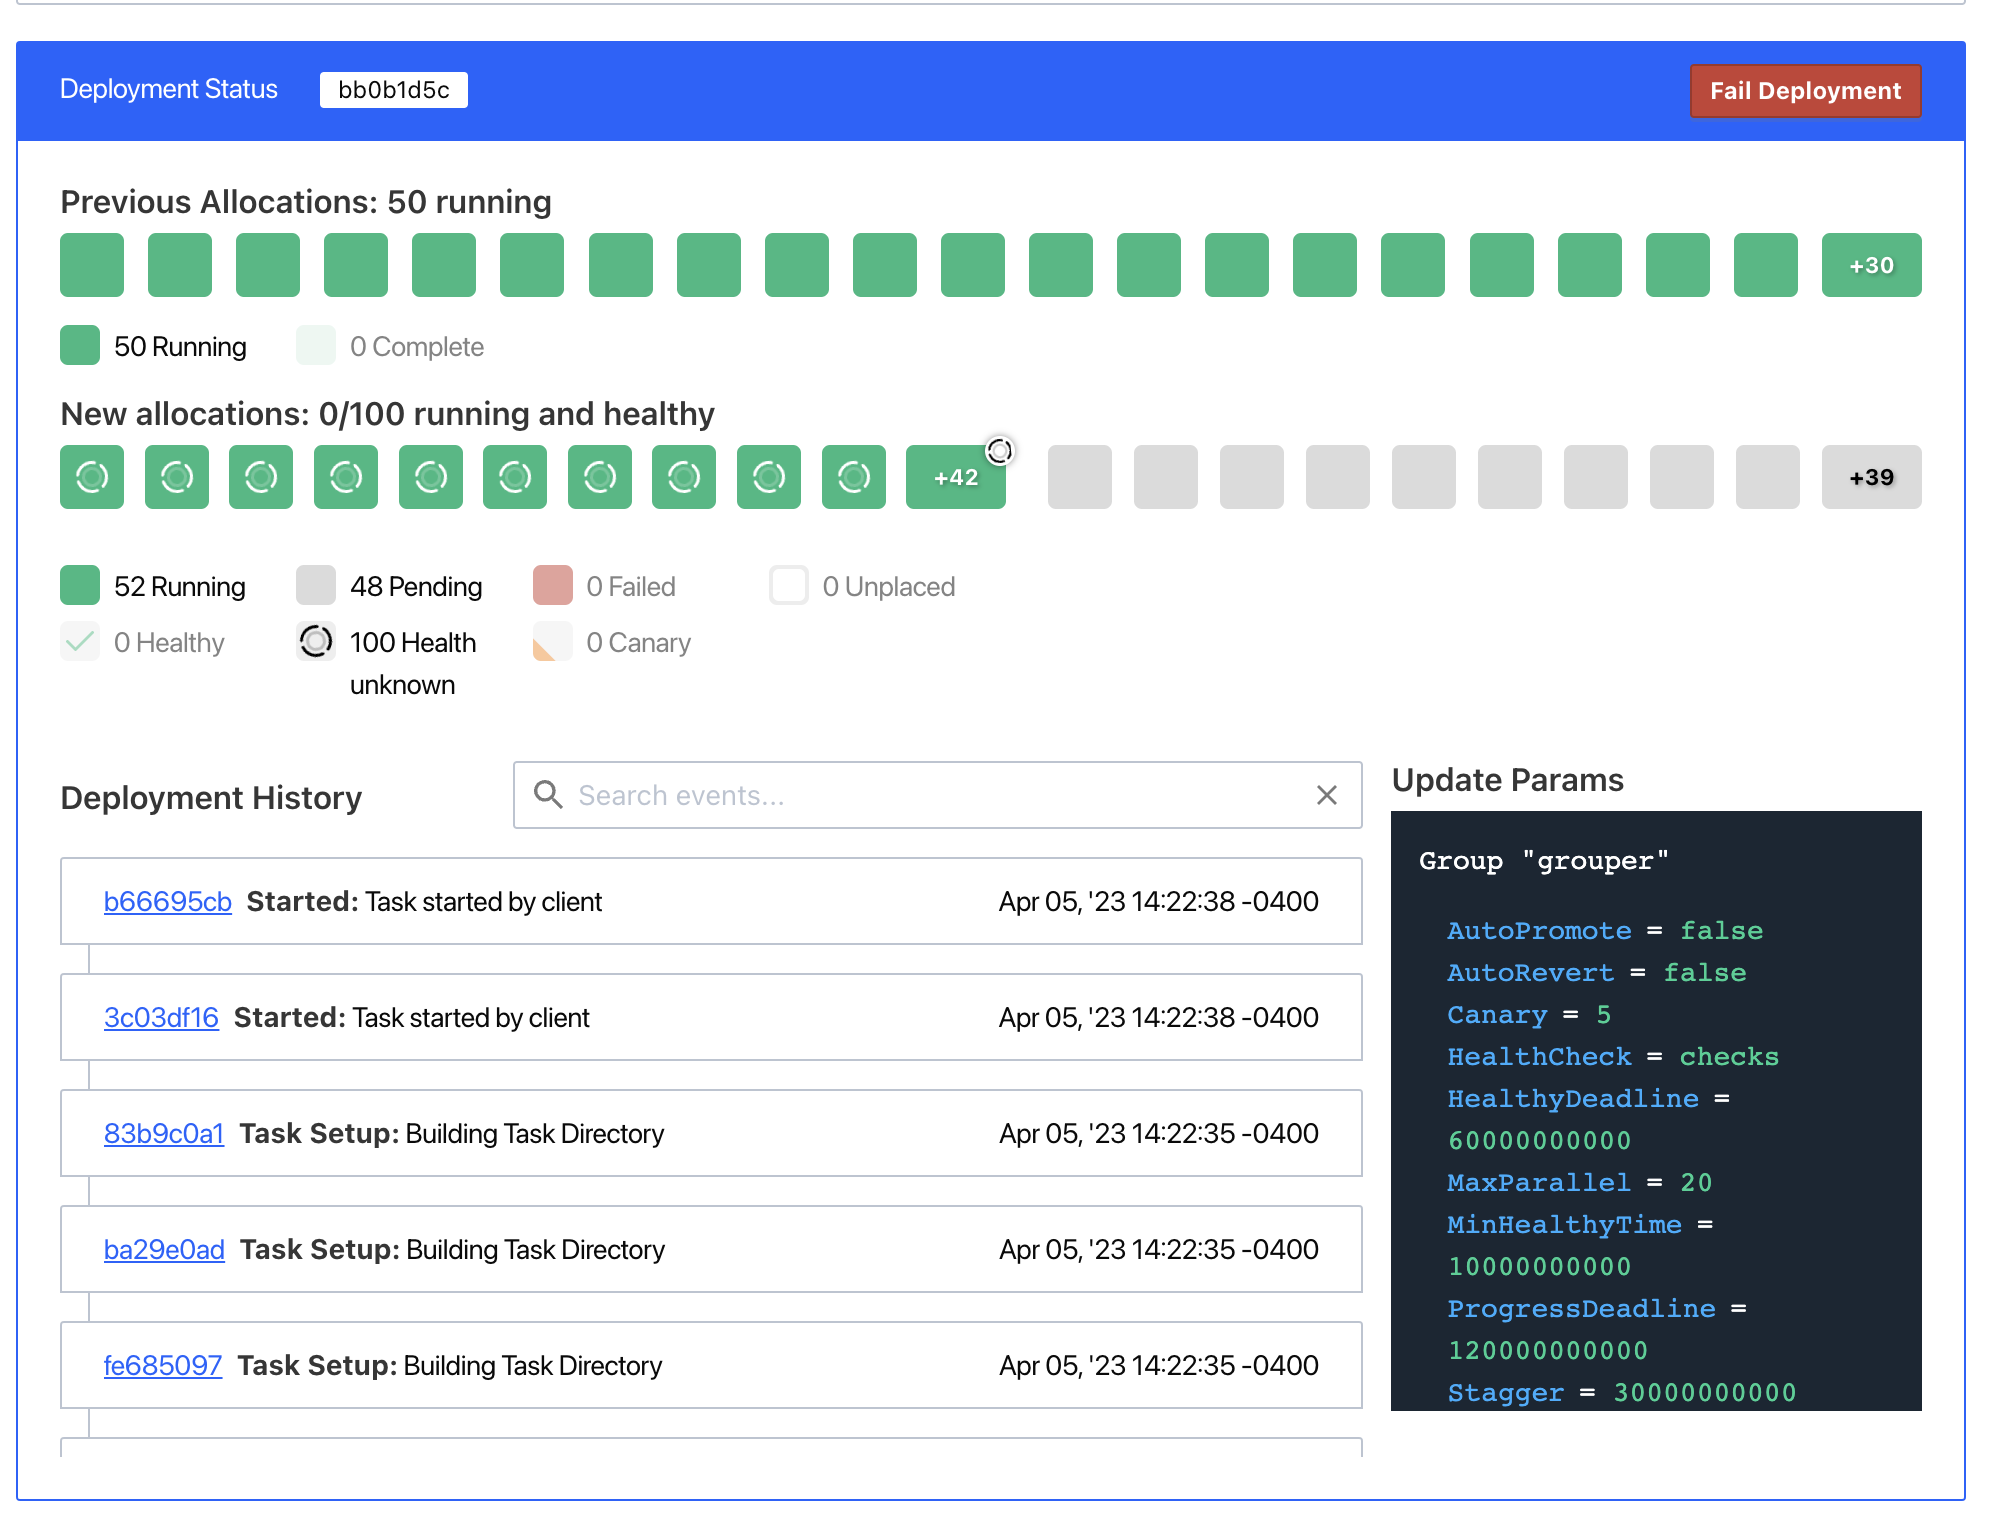This screenshot has width=1992, height=1530.
Task: Expand the '+42' running allocations group
Action: coord(955,477)
